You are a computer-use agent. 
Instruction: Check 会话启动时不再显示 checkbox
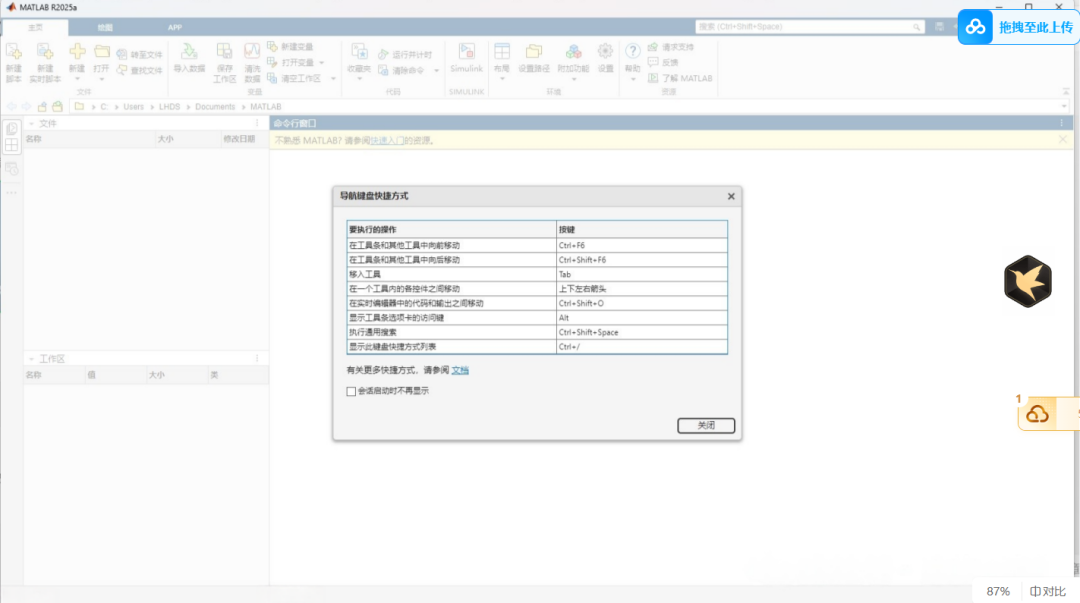351,391
